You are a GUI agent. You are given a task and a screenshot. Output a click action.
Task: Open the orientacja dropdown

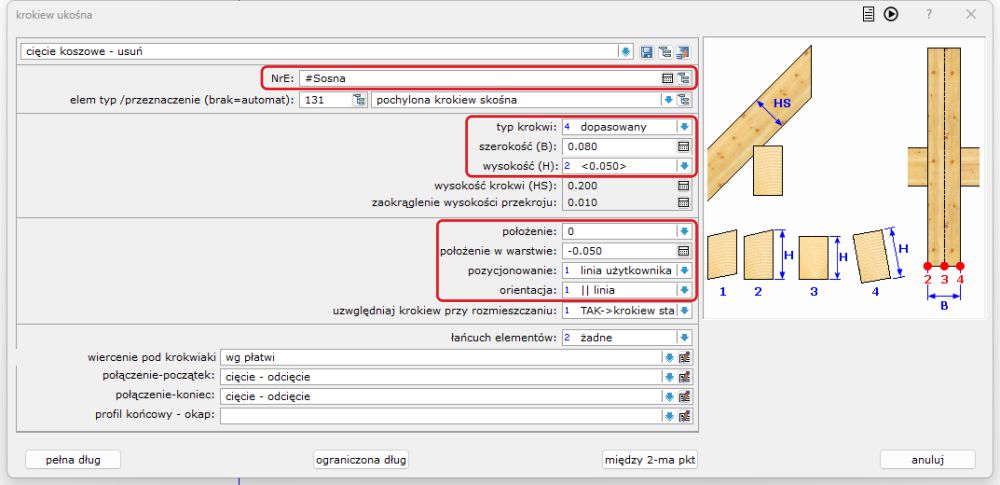coord(684,290)
